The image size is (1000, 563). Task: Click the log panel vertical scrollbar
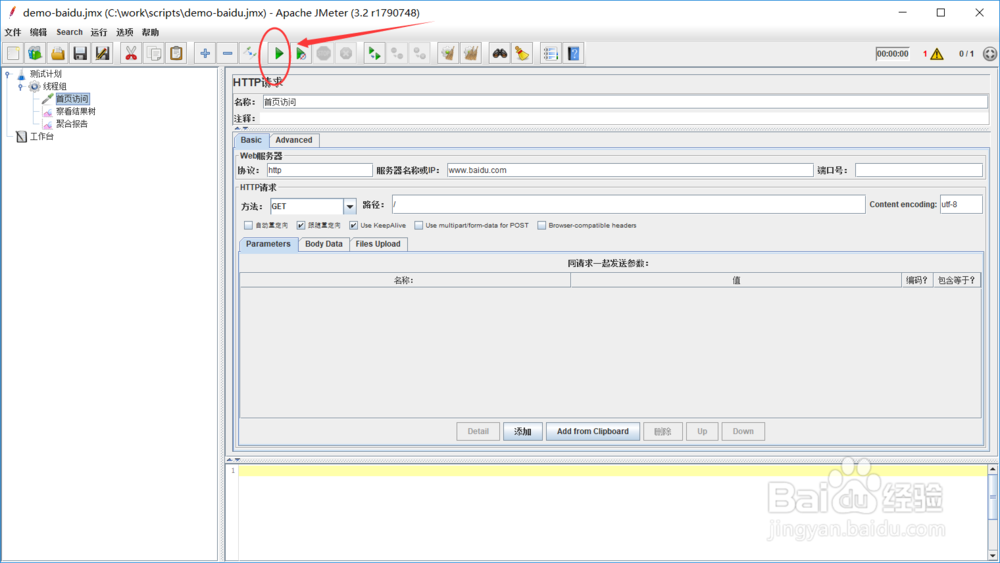(x=992, y=513)
